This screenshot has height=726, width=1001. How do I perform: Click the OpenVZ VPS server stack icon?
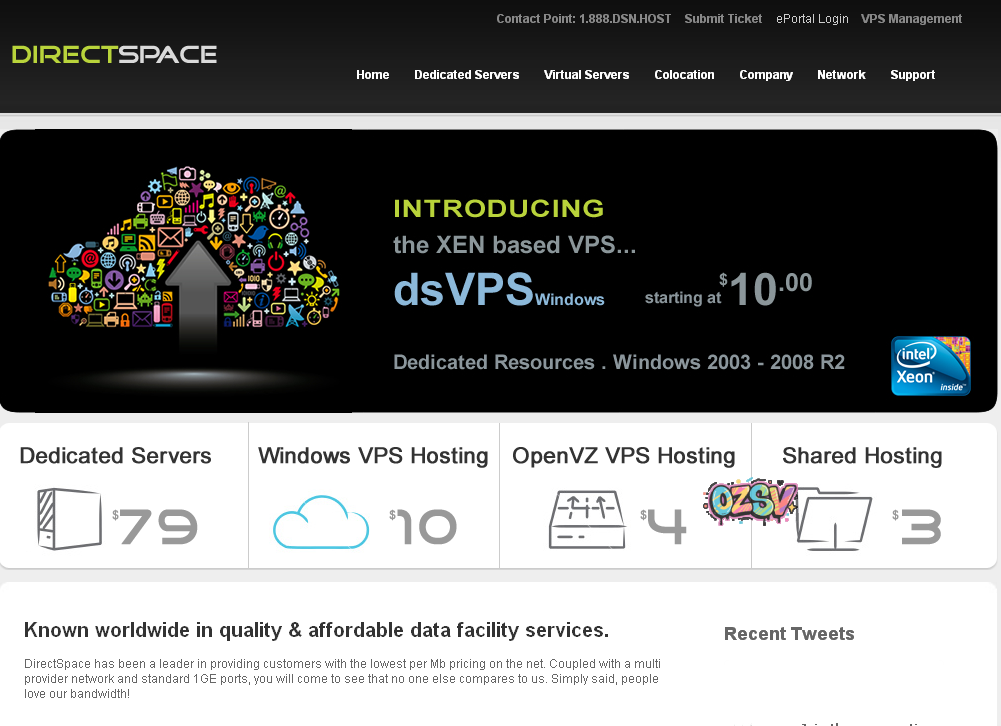coord(587,520)
